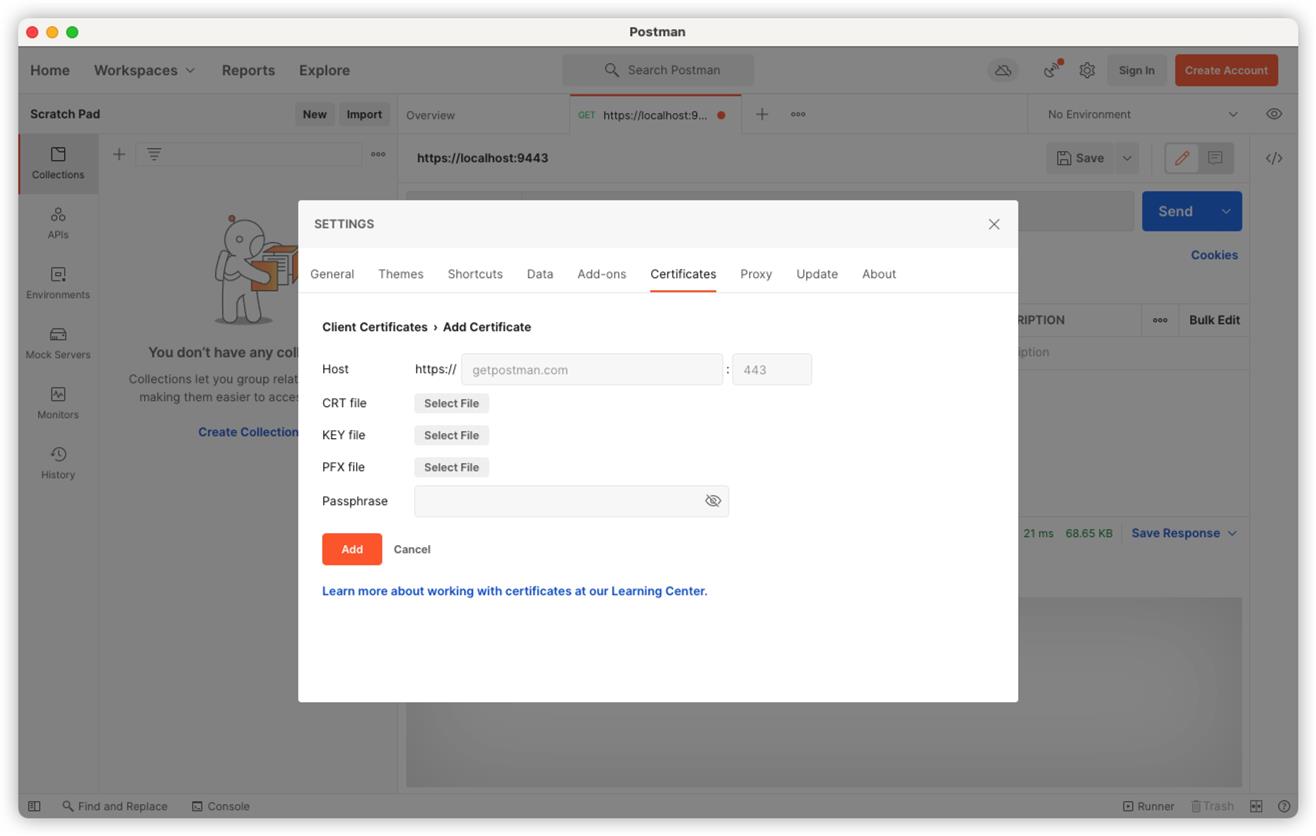Viewport: 1316px width, 836px height.
Task: Go to Home in the top navigation
Action: pos(50,70)
